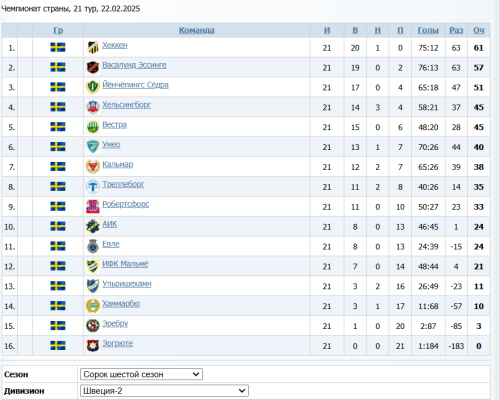Click the Swedish flag in Умео row

pos(58,147)
